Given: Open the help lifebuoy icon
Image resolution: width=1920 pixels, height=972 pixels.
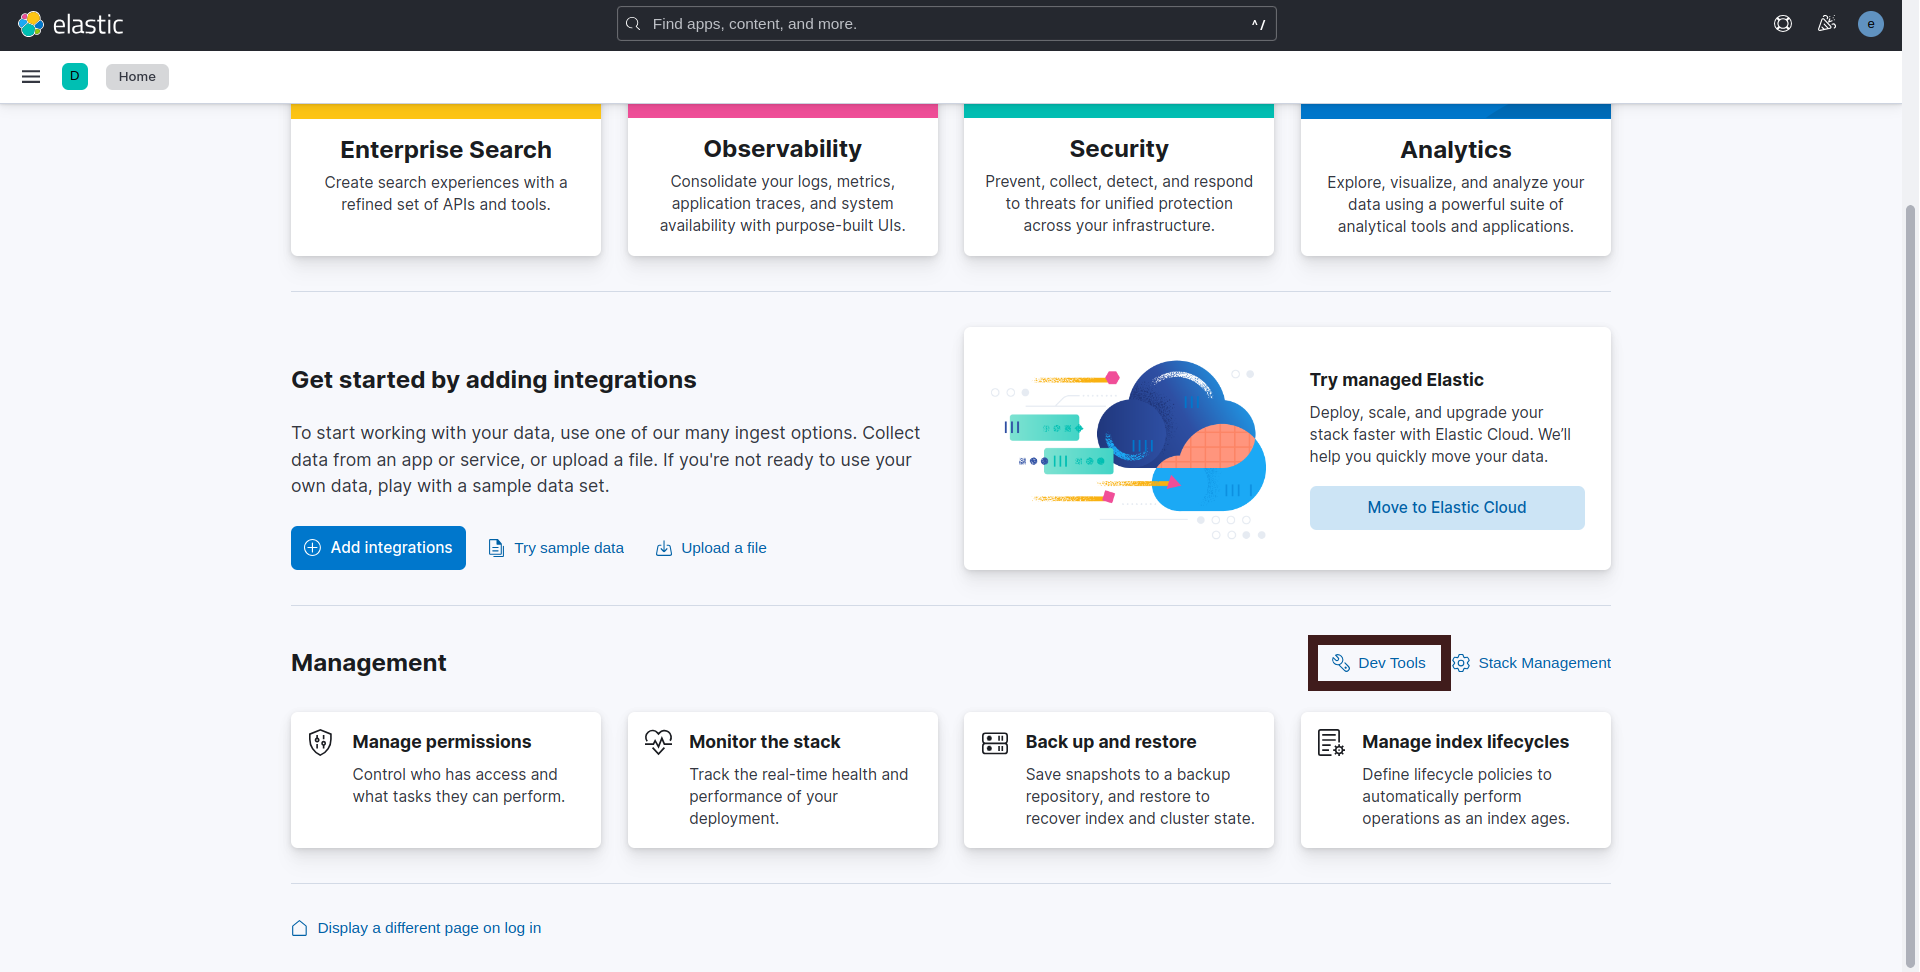Looking at the screenshot, I should (x=1783, y=23).
